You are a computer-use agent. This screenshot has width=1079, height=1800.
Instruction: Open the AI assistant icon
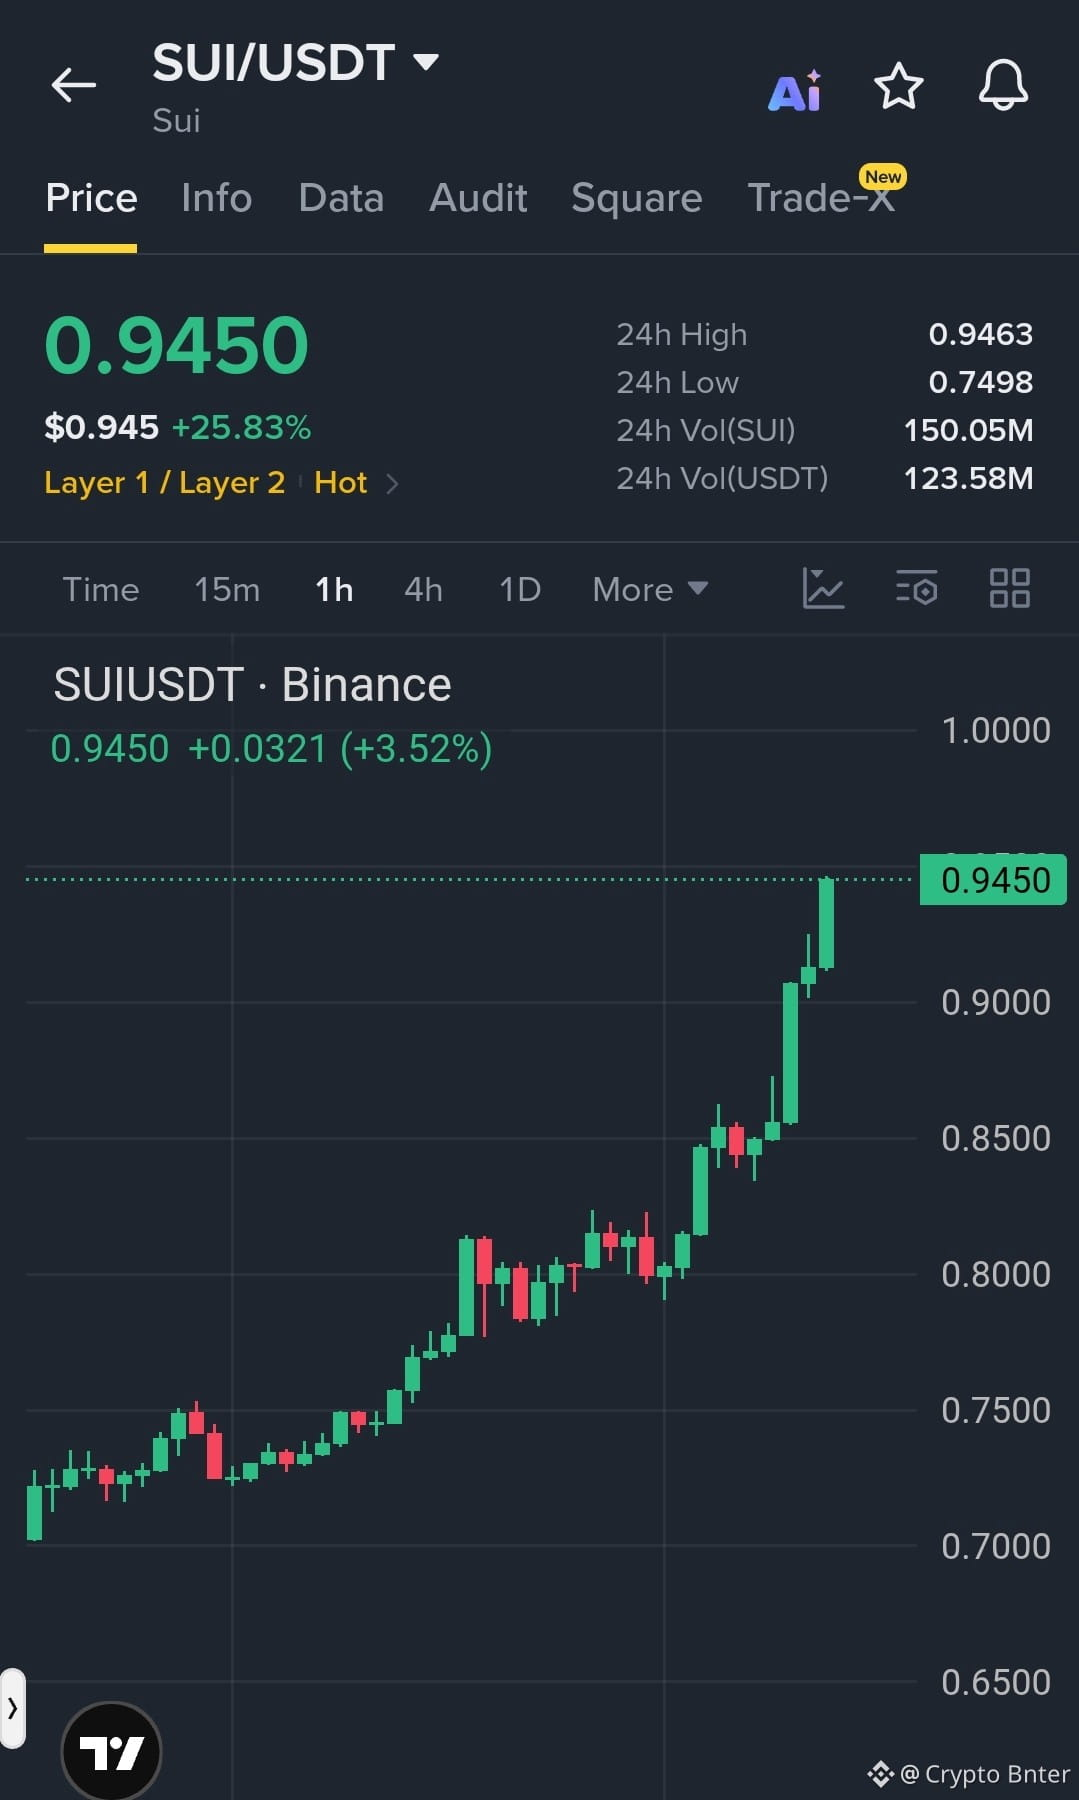796,90
